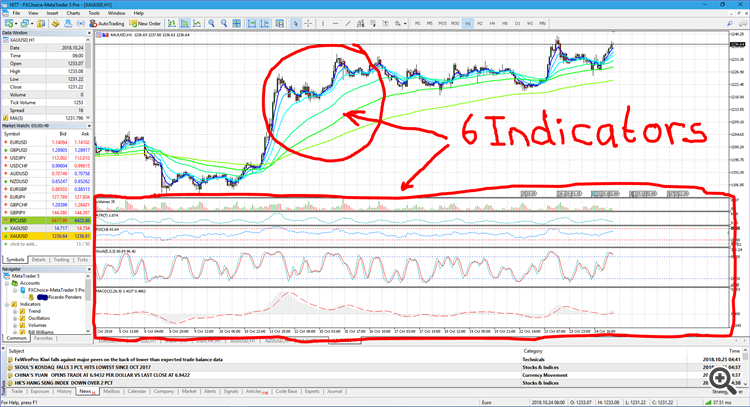Click the search magnifier icon at top right

[x=730, y=23]
